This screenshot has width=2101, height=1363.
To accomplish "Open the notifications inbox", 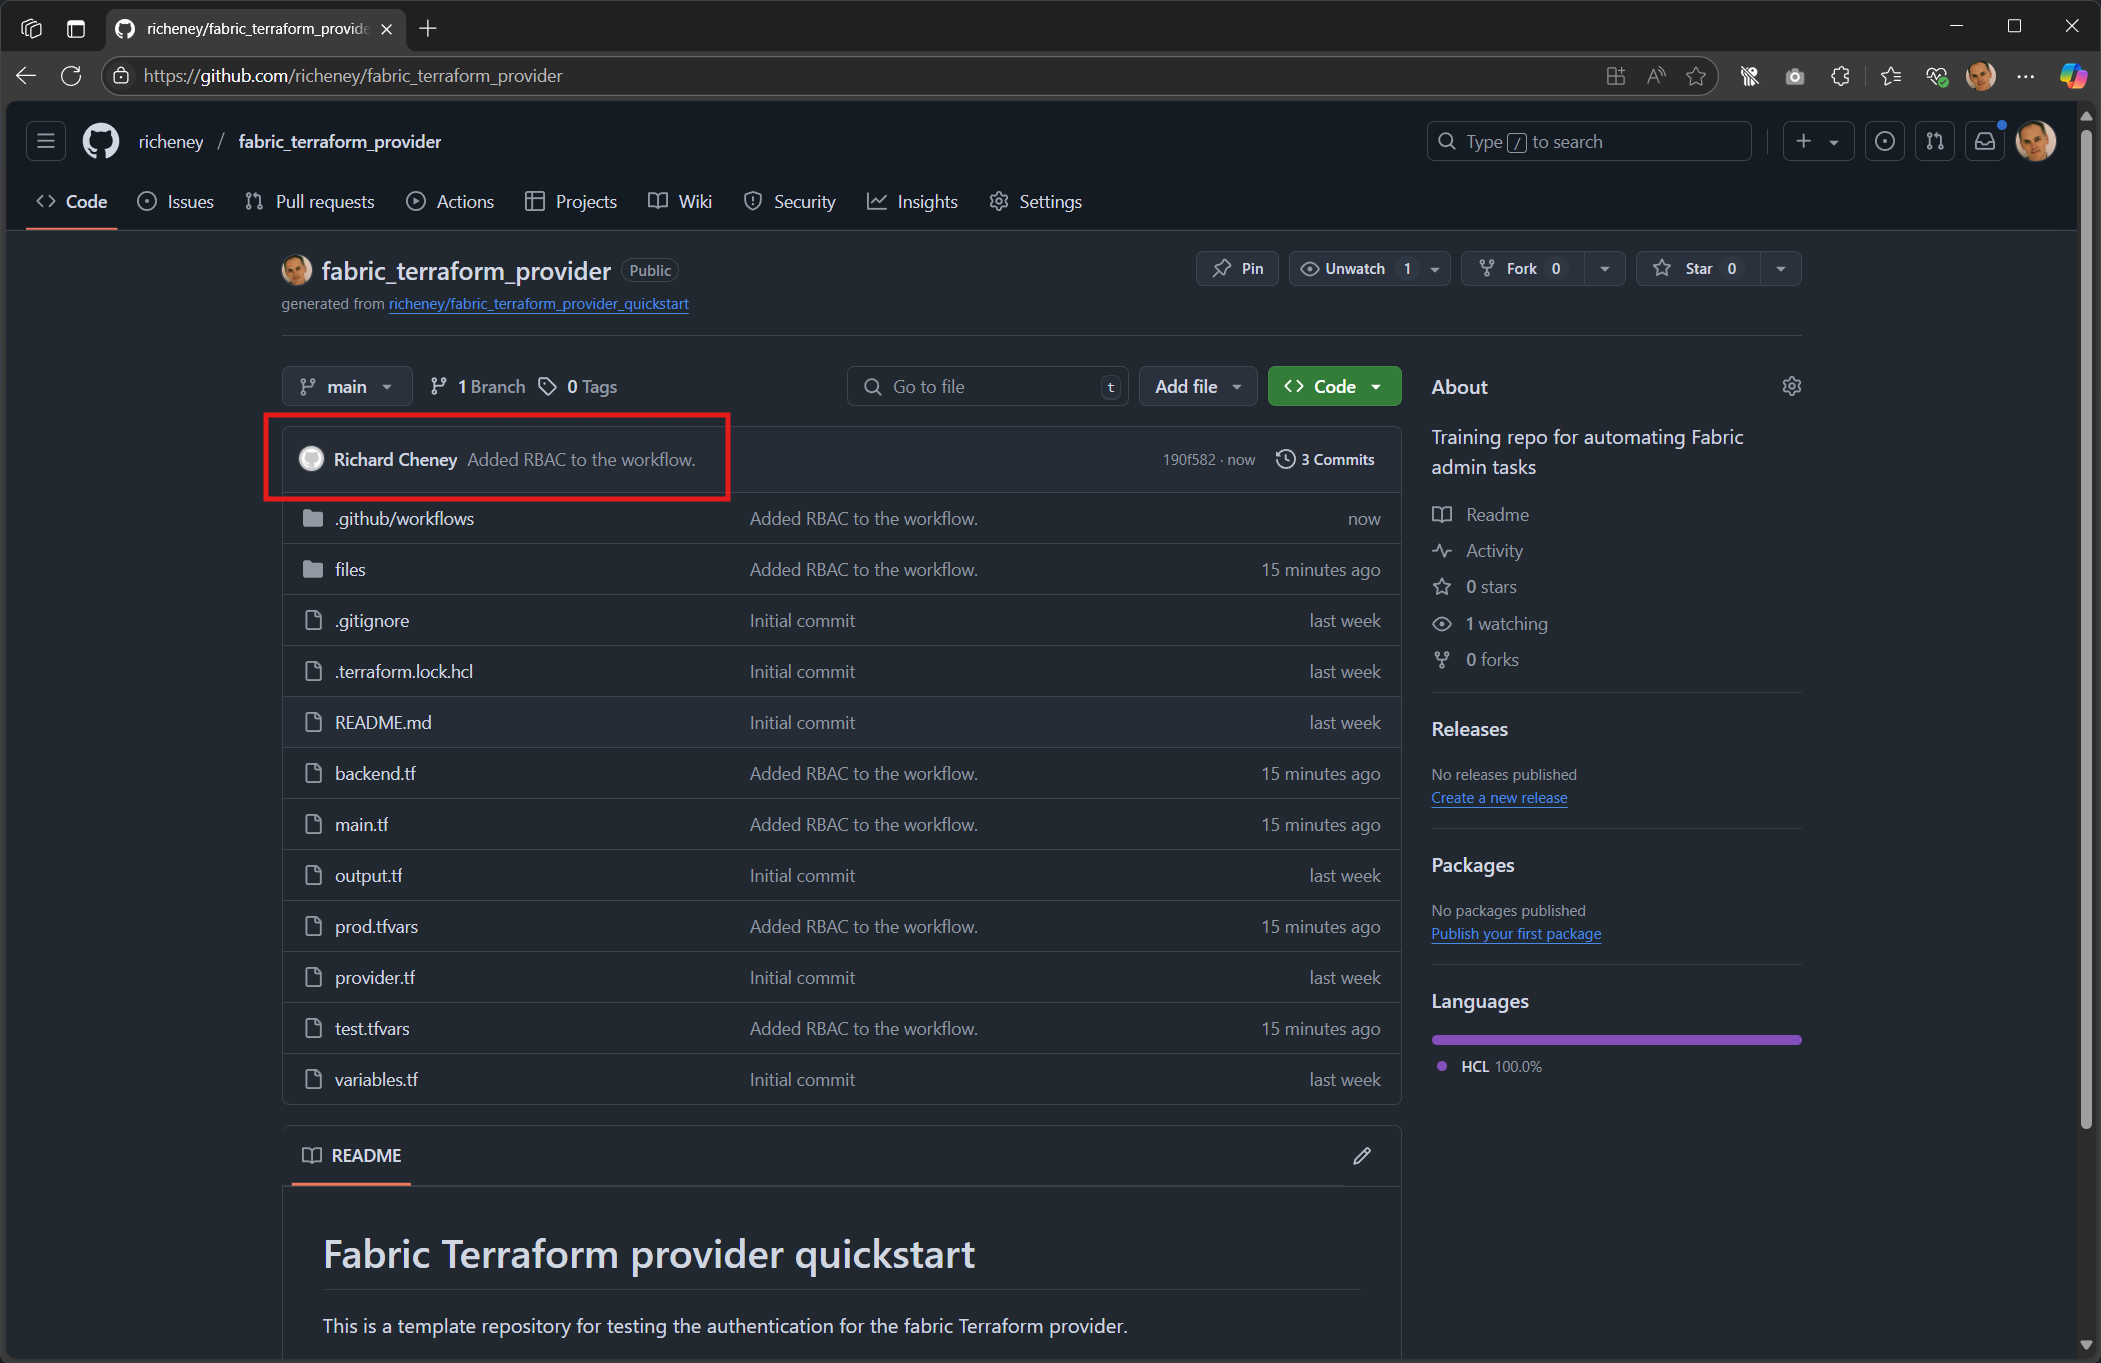I will coord(1984,141).
